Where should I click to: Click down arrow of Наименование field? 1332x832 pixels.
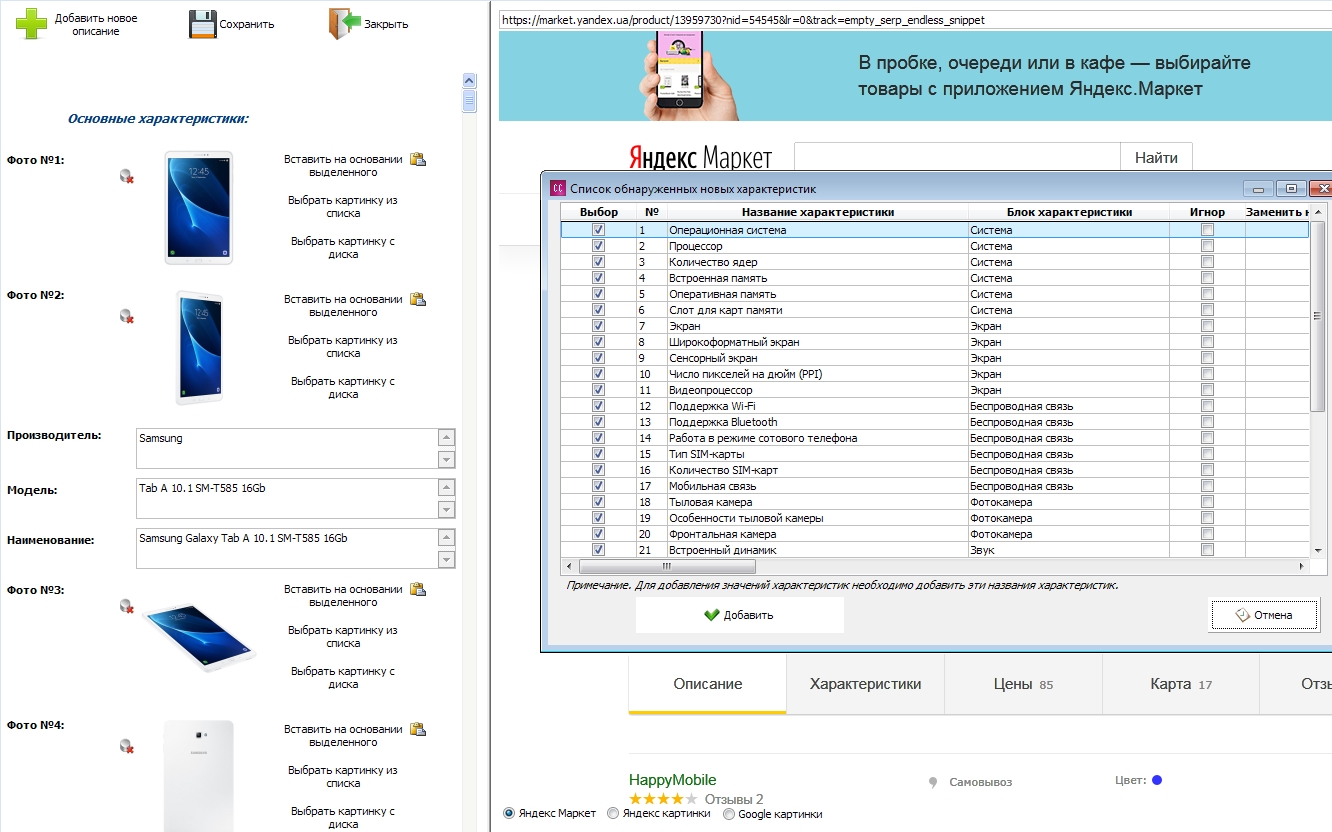446,559
